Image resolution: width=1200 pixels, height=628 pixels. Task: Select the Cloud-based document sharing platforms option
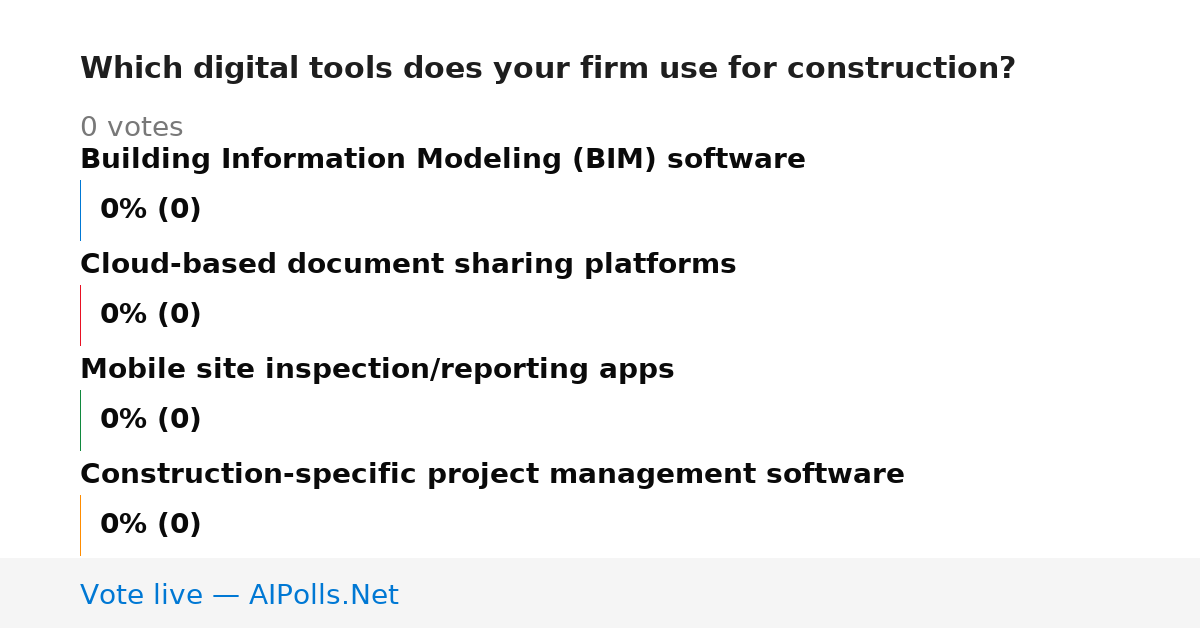point(408,265)
